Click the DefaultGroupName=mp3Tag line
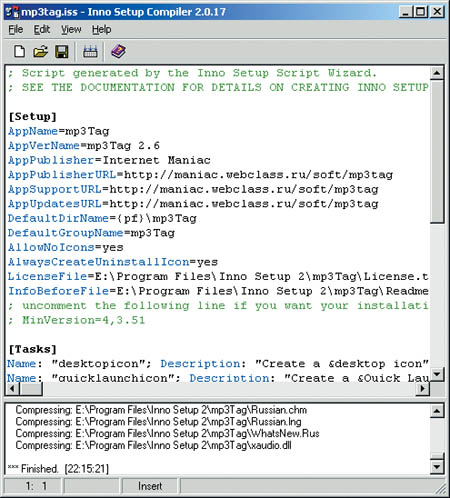This screenshot has width=450, height=498. tap(91, 233)
